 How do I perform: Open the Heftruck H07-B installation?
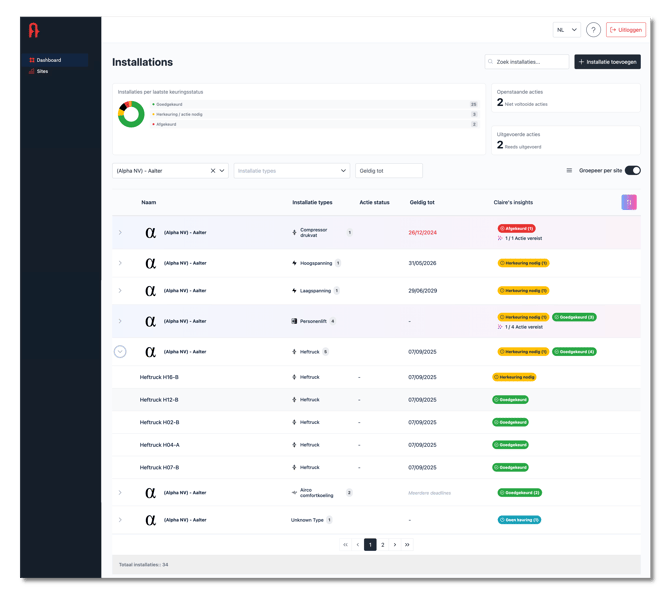point(159,468)
